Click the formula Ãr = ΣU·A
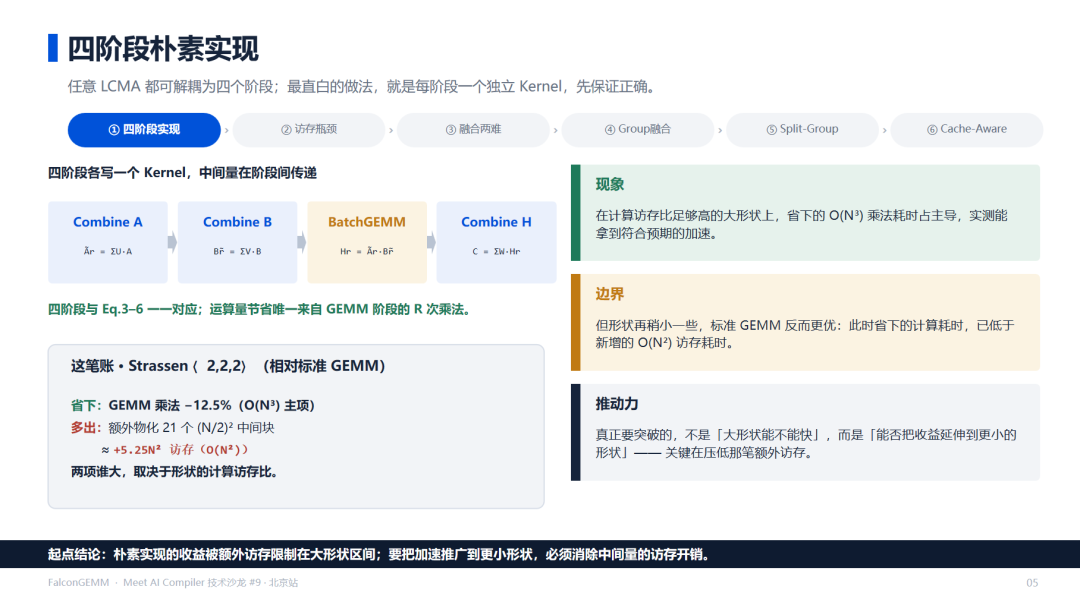1080x599 pixels. coord(108,251)
